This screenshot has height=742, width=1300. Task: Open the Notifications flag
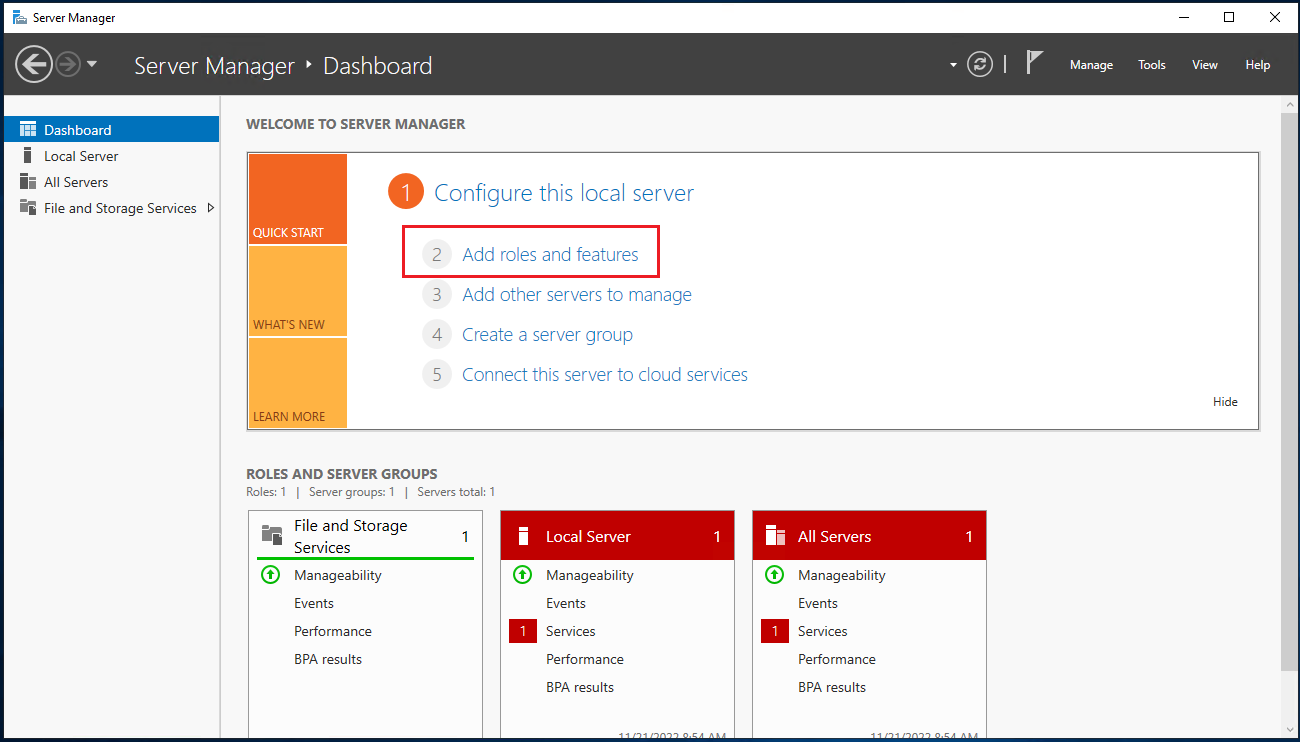coord(1035,63)
